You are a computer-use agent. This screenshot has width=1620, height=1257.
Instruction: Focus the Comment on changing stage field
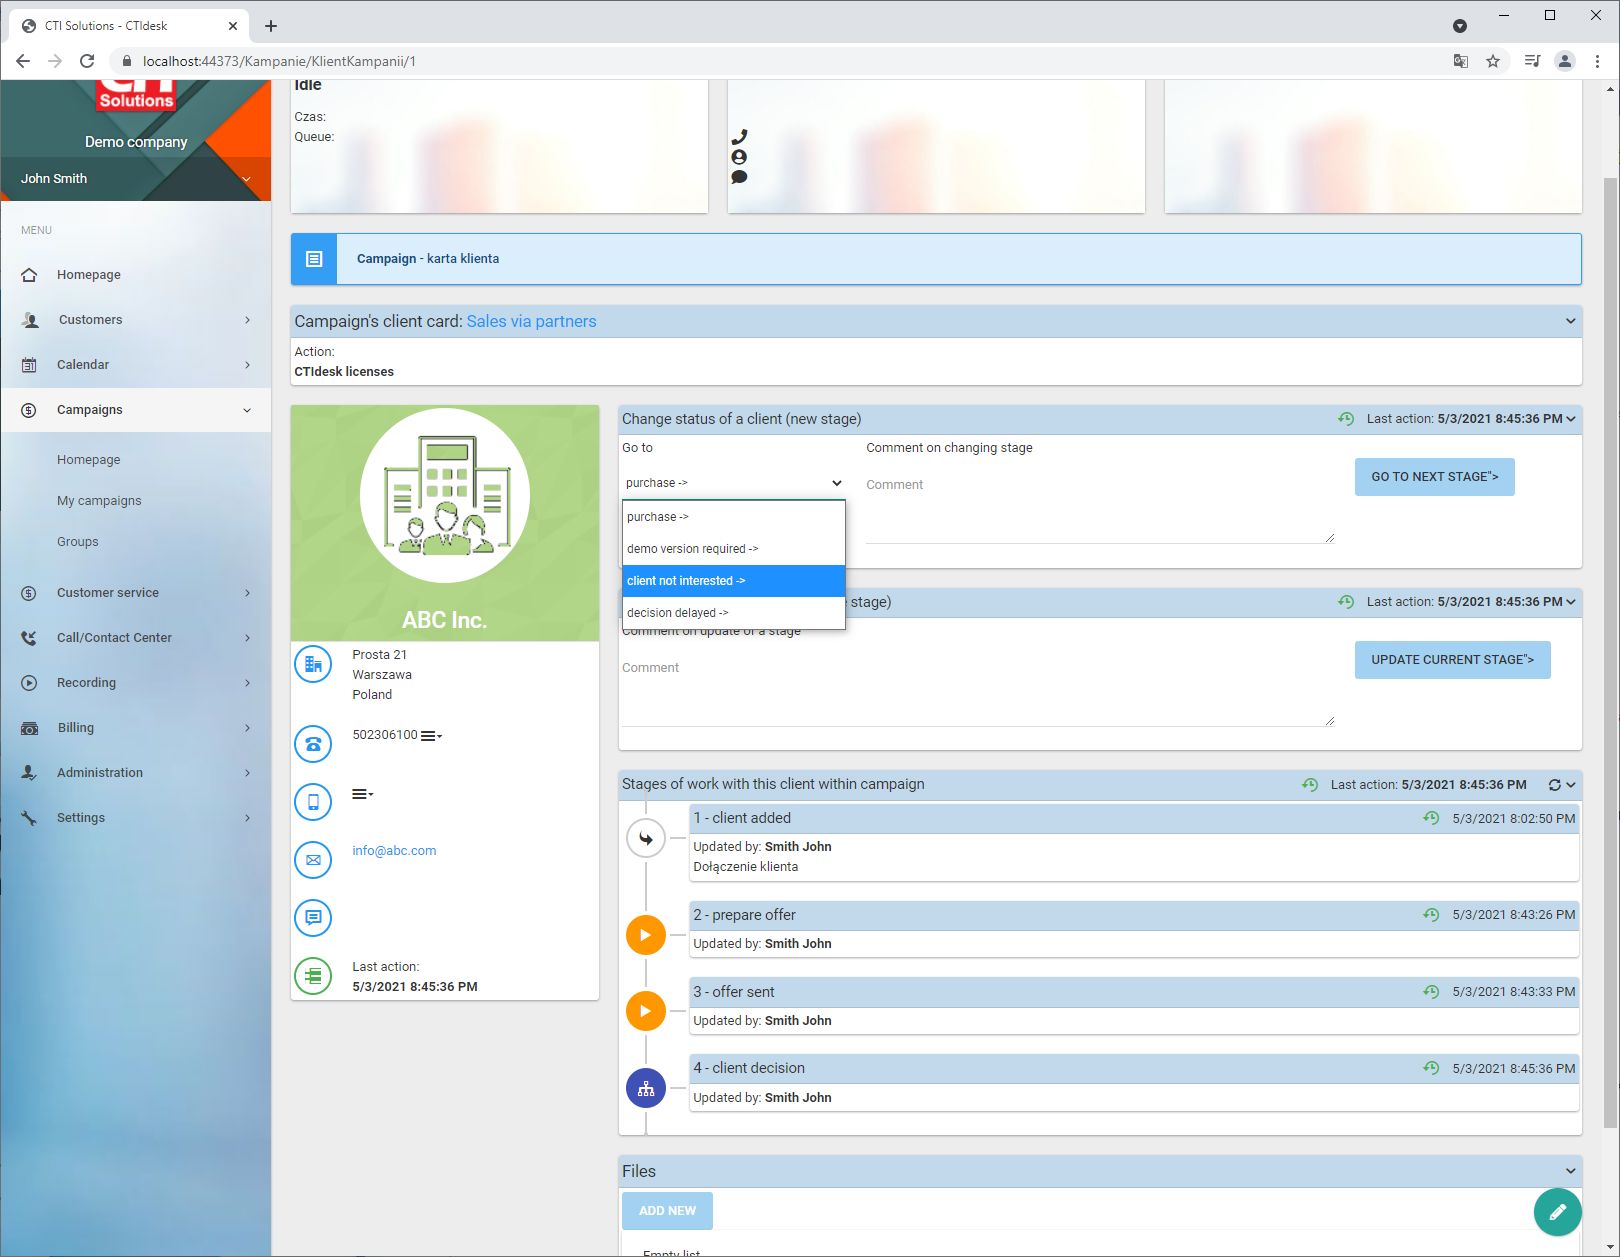[x=1100, y=507]
